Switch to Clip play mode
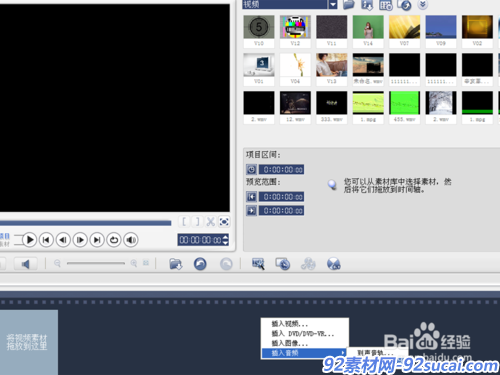The image size is (500, 375). 5,244
